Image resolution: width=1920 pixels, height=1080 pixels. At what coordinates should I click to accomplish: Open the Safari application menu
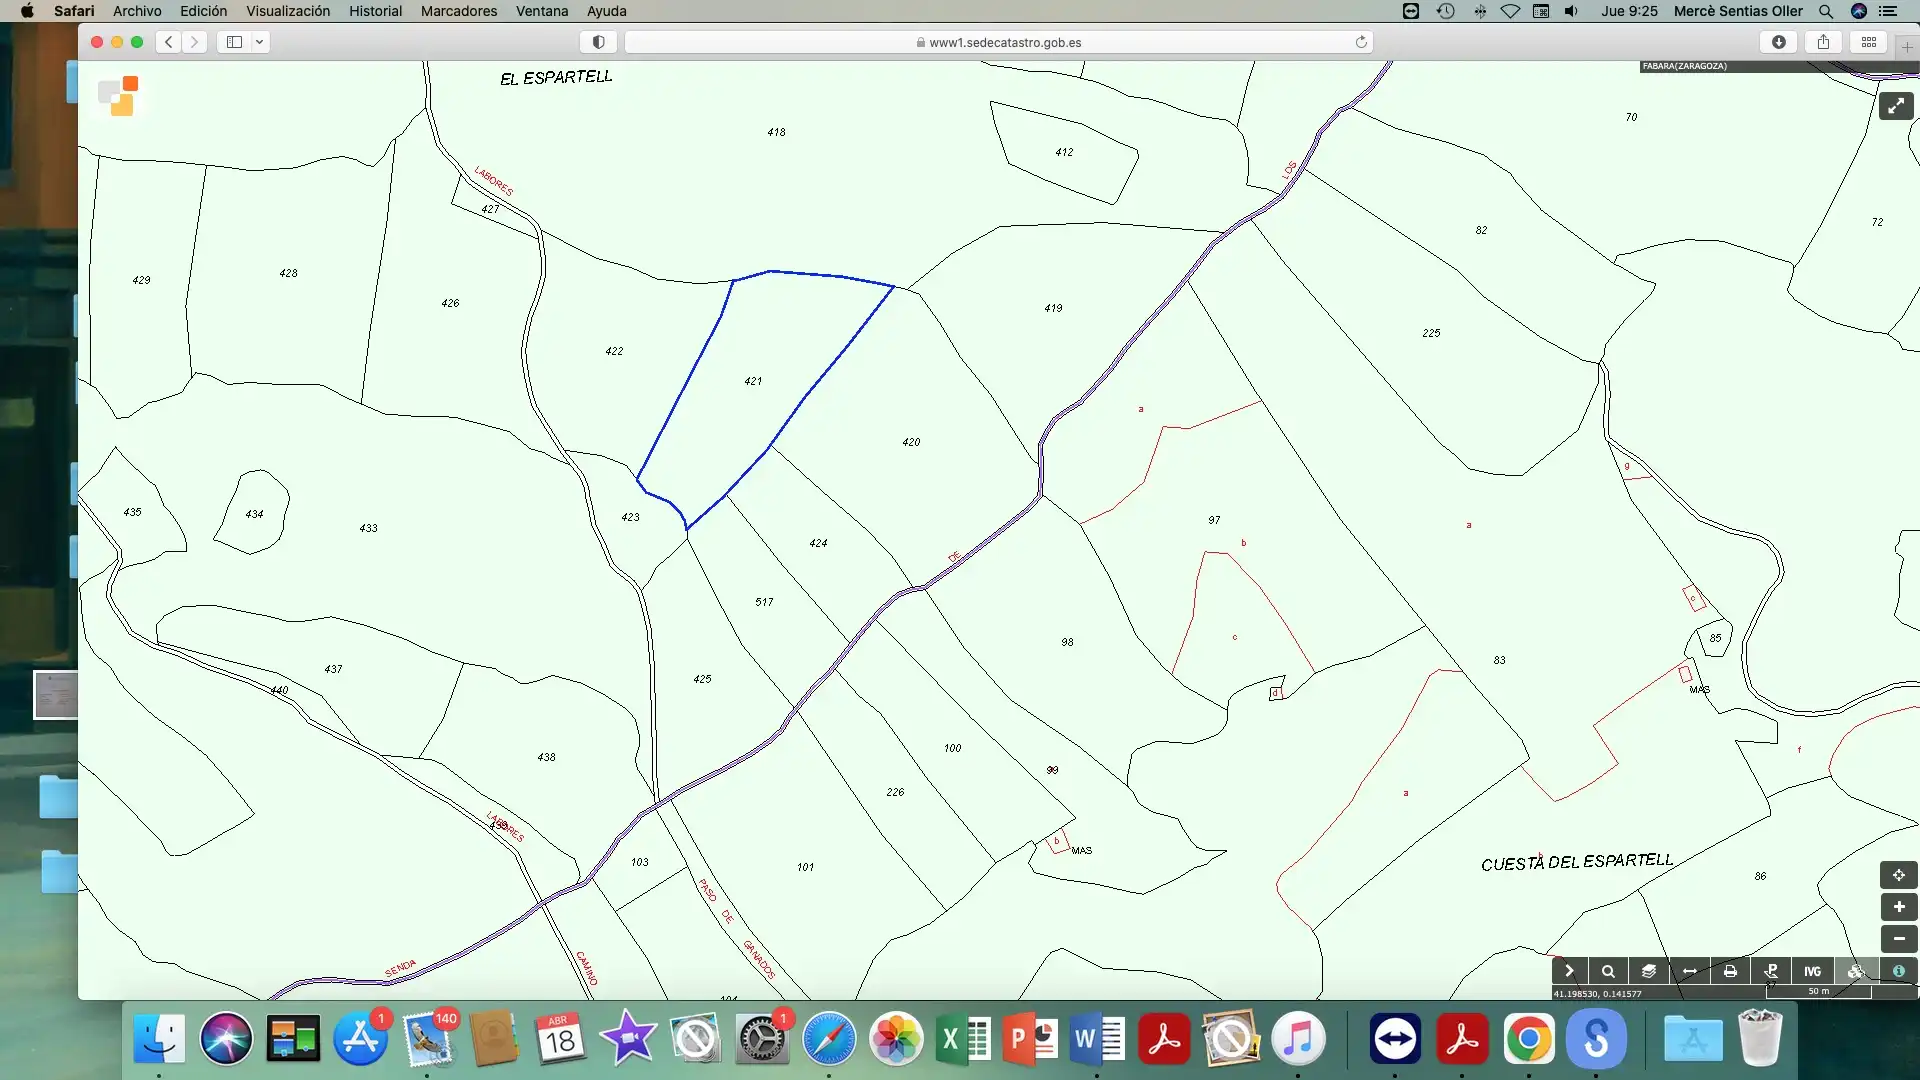[x=74, y=11]
